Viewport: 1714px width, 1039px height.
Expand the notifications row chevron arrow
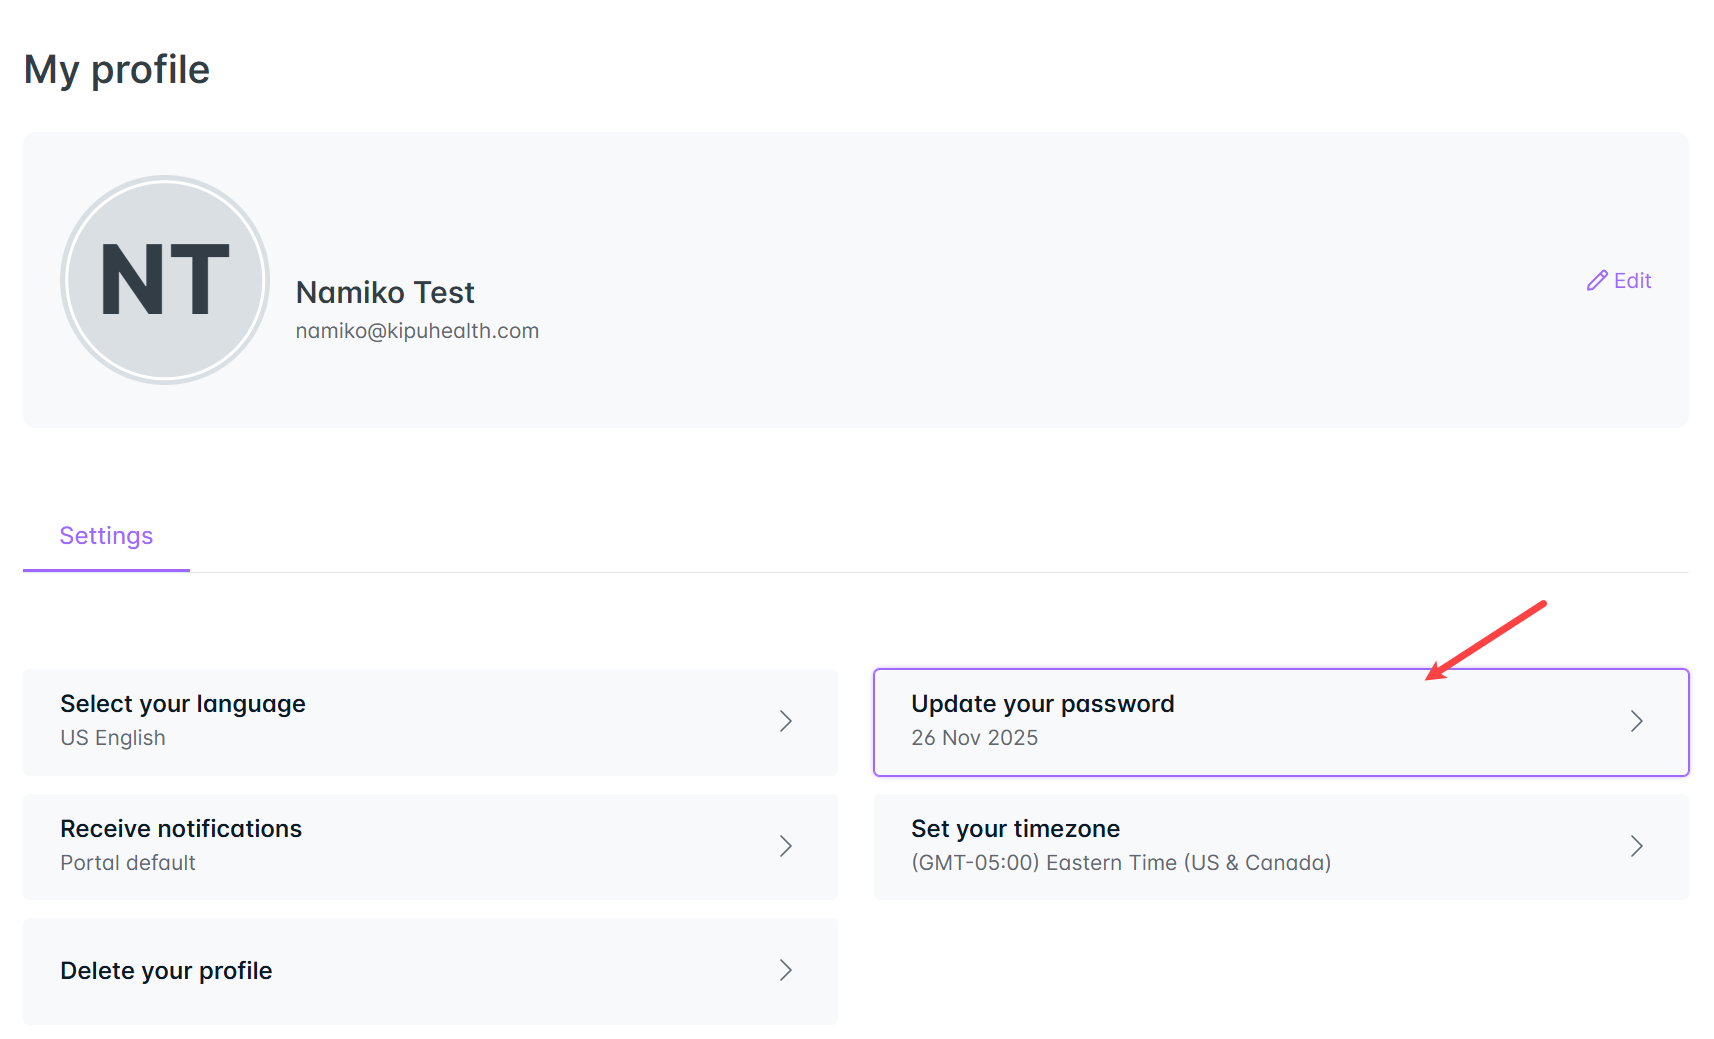pyautogui.click(x=786, y=846)
